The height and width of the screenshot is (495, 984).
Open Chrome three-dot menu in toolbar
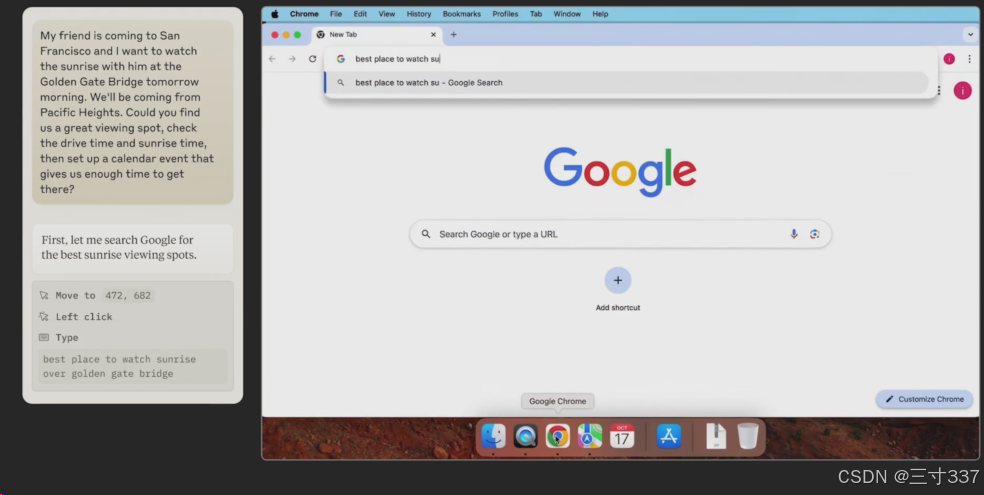point(970,59)
